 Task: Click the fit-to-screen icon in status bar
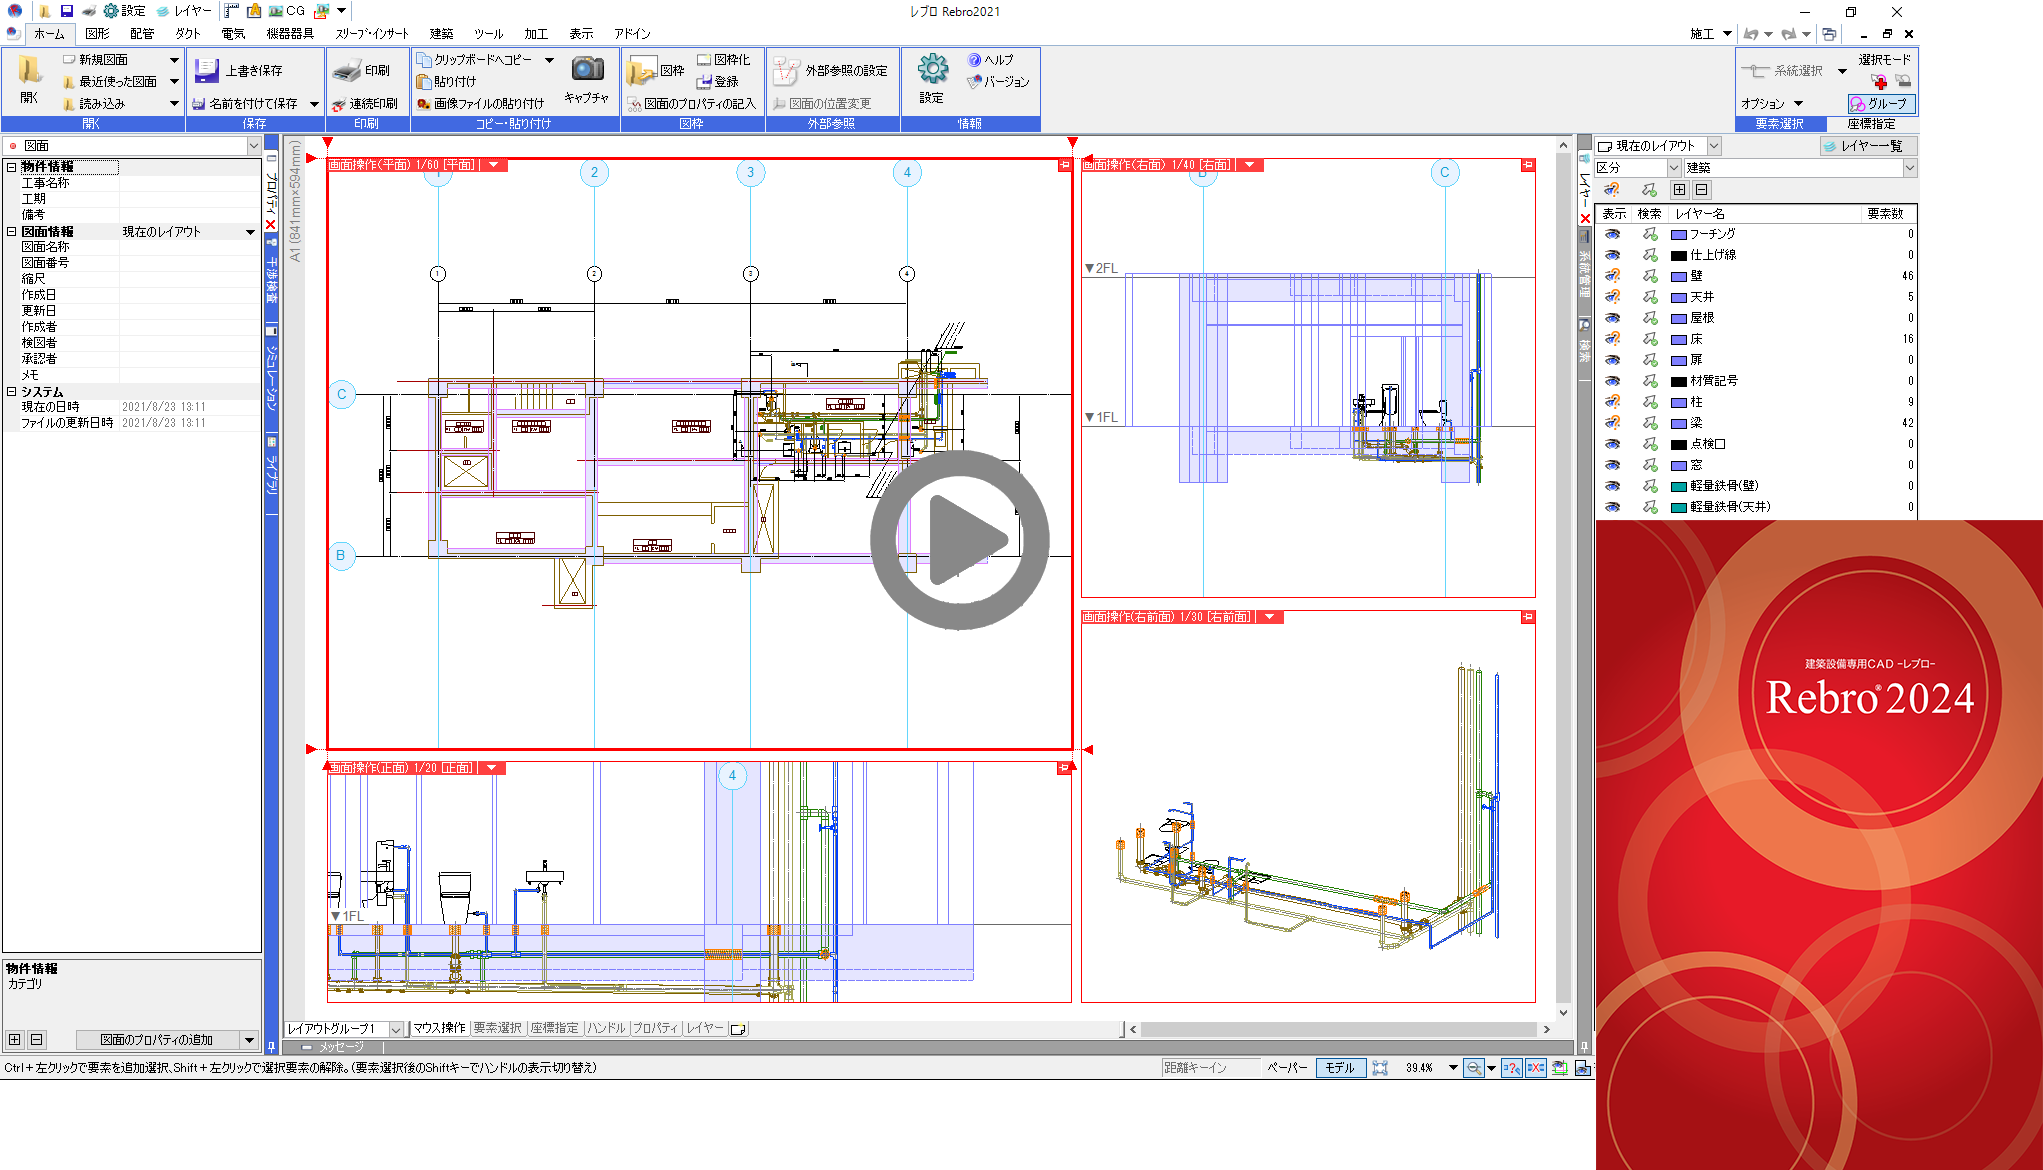pyautogui.click(x=1380, y=1068)
